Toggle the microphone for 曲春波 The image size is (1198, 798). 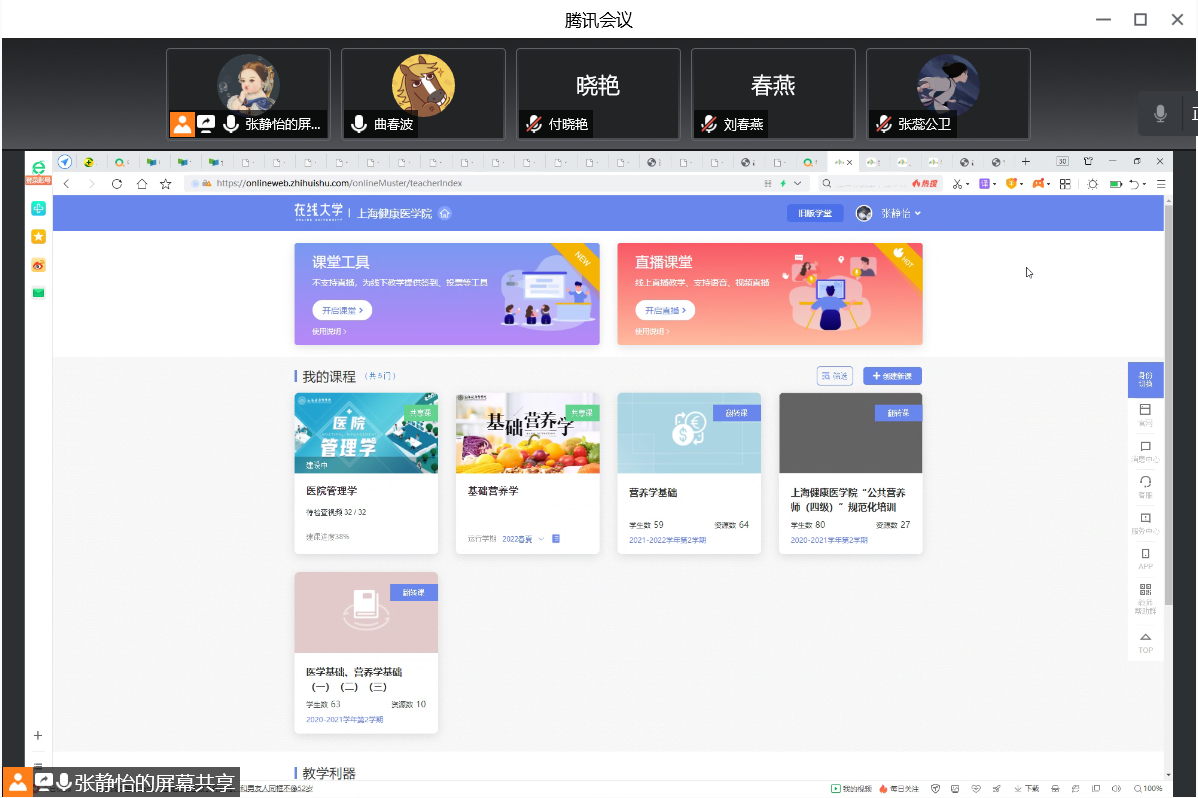click(x=359, y=124)
